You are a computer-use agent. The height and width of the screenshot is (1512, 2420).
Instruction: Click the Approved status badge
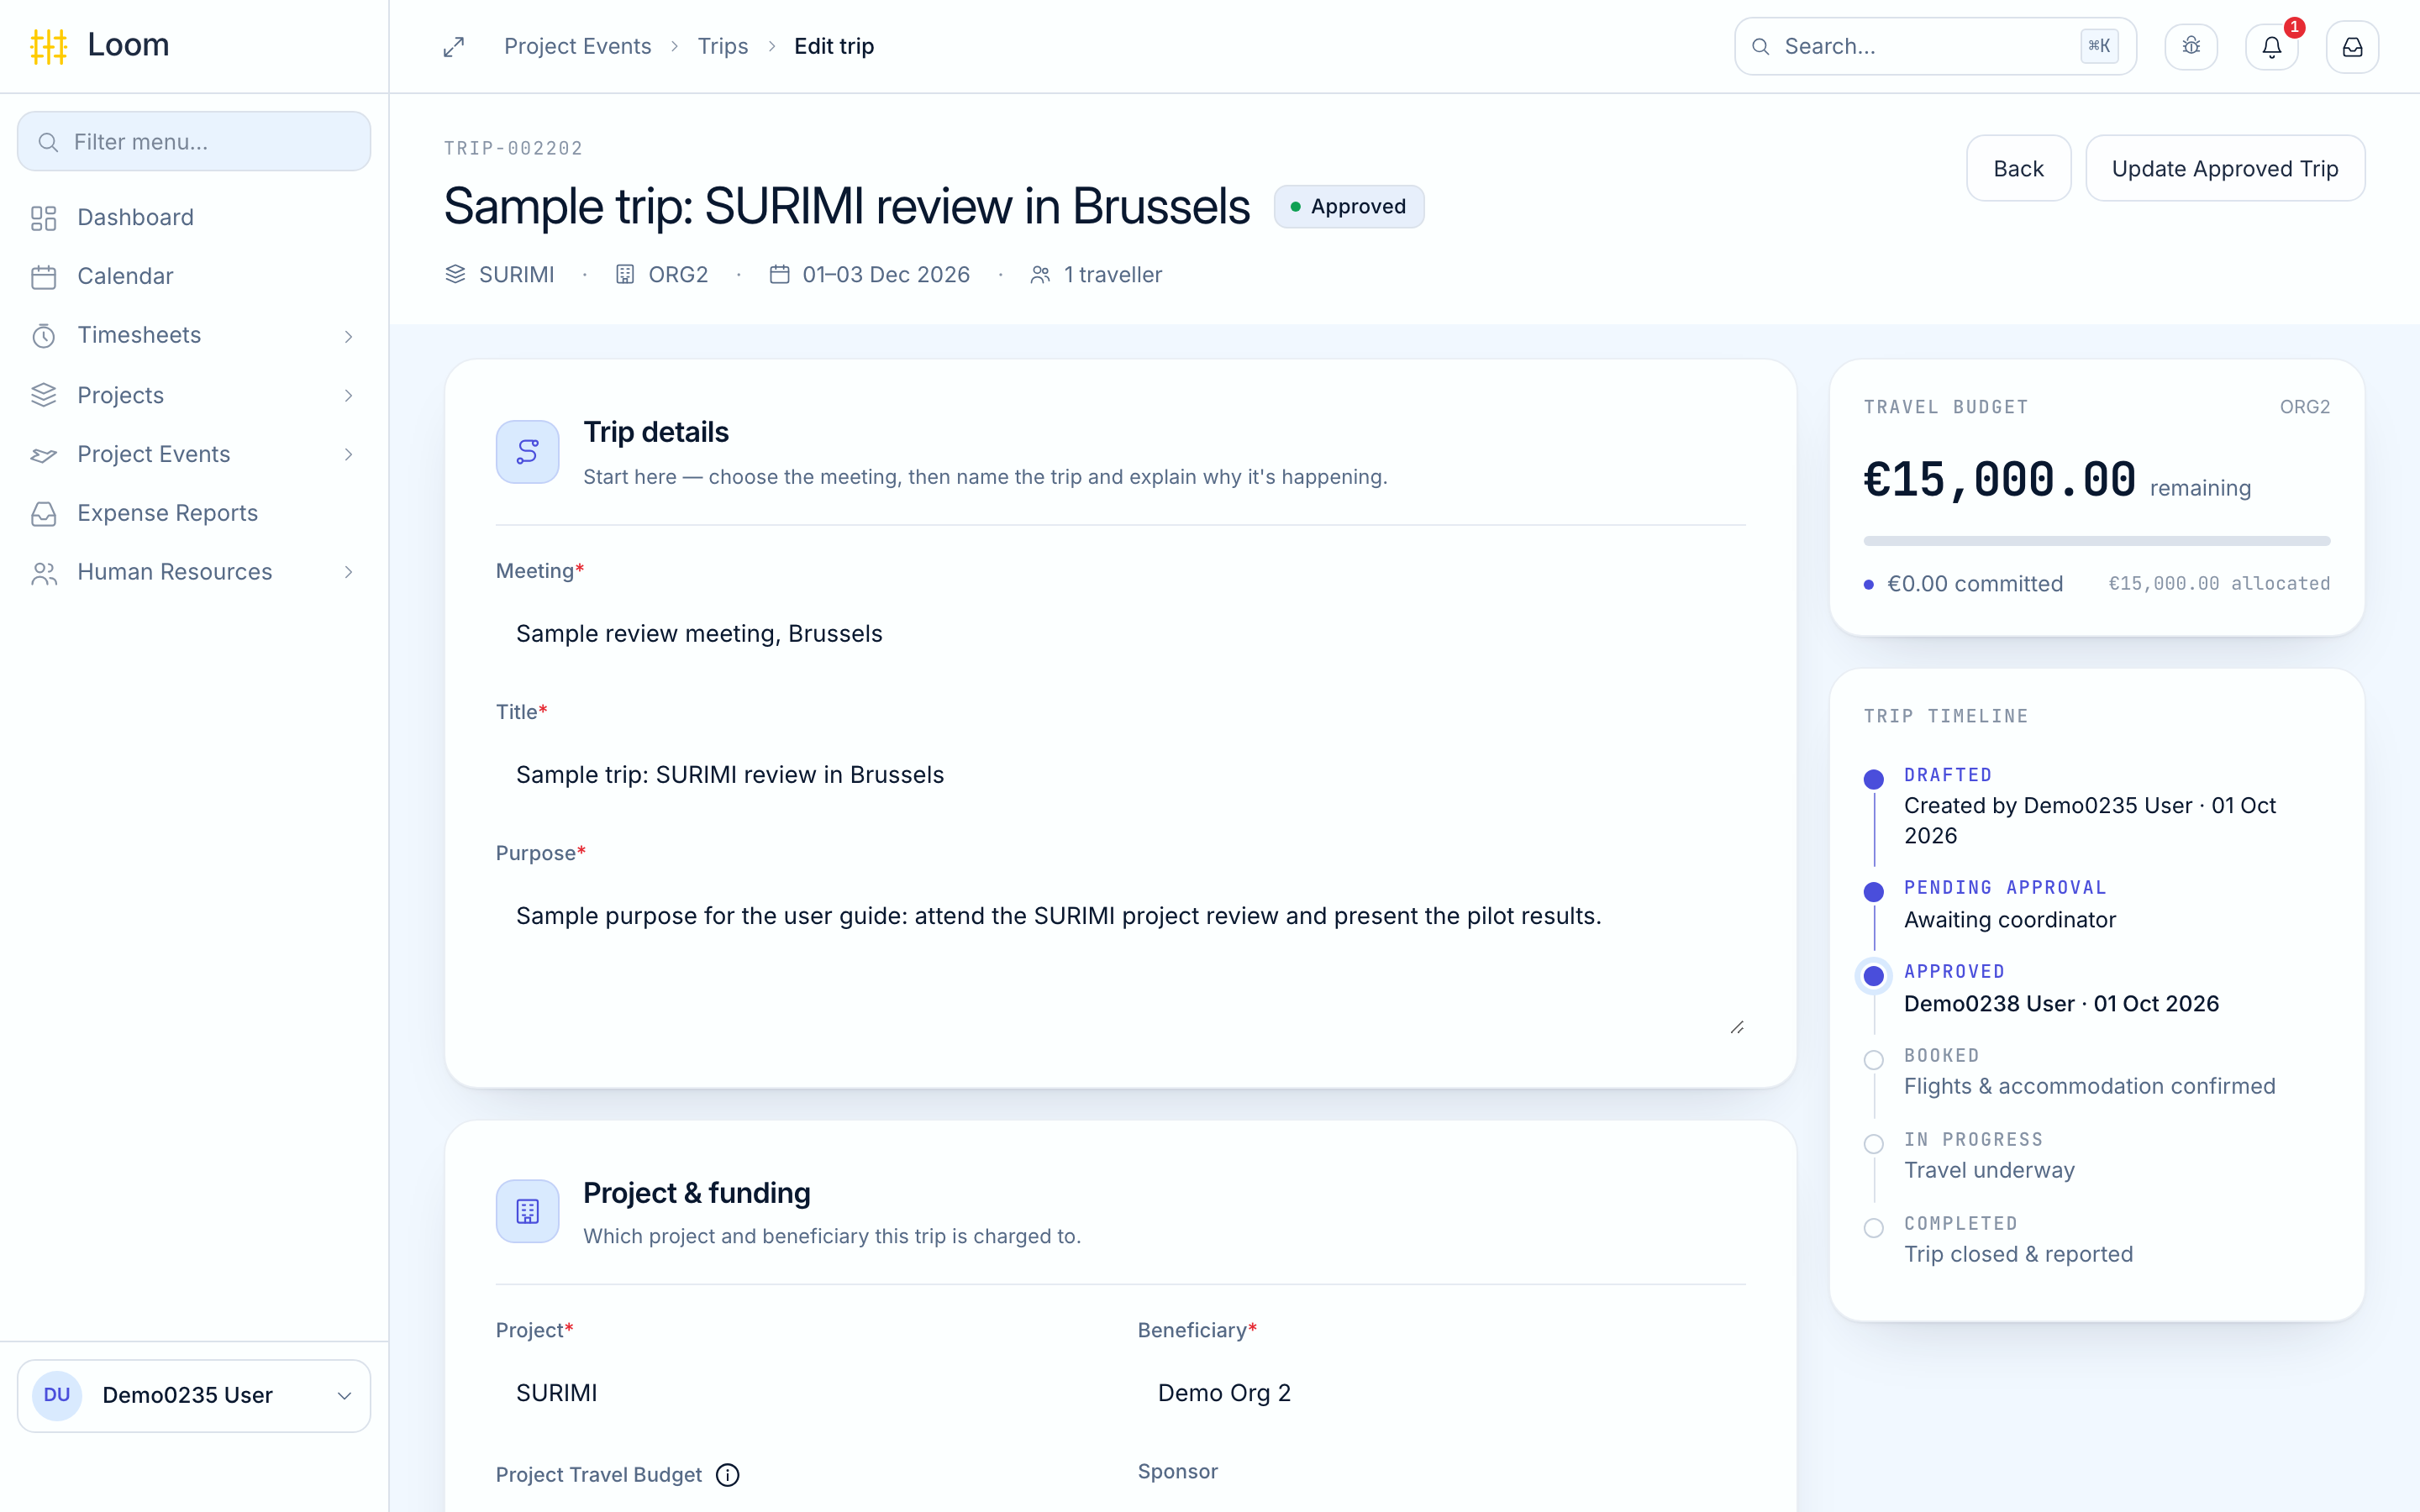click(1348, 207)
